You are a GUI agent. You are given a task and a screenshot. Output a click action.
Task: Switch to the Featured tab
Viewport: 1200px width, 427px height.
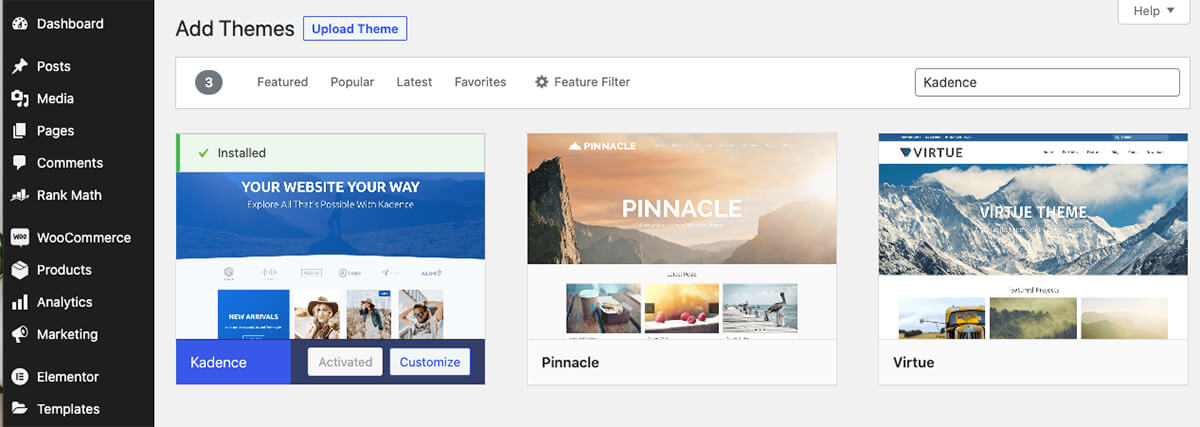point(282,82)
